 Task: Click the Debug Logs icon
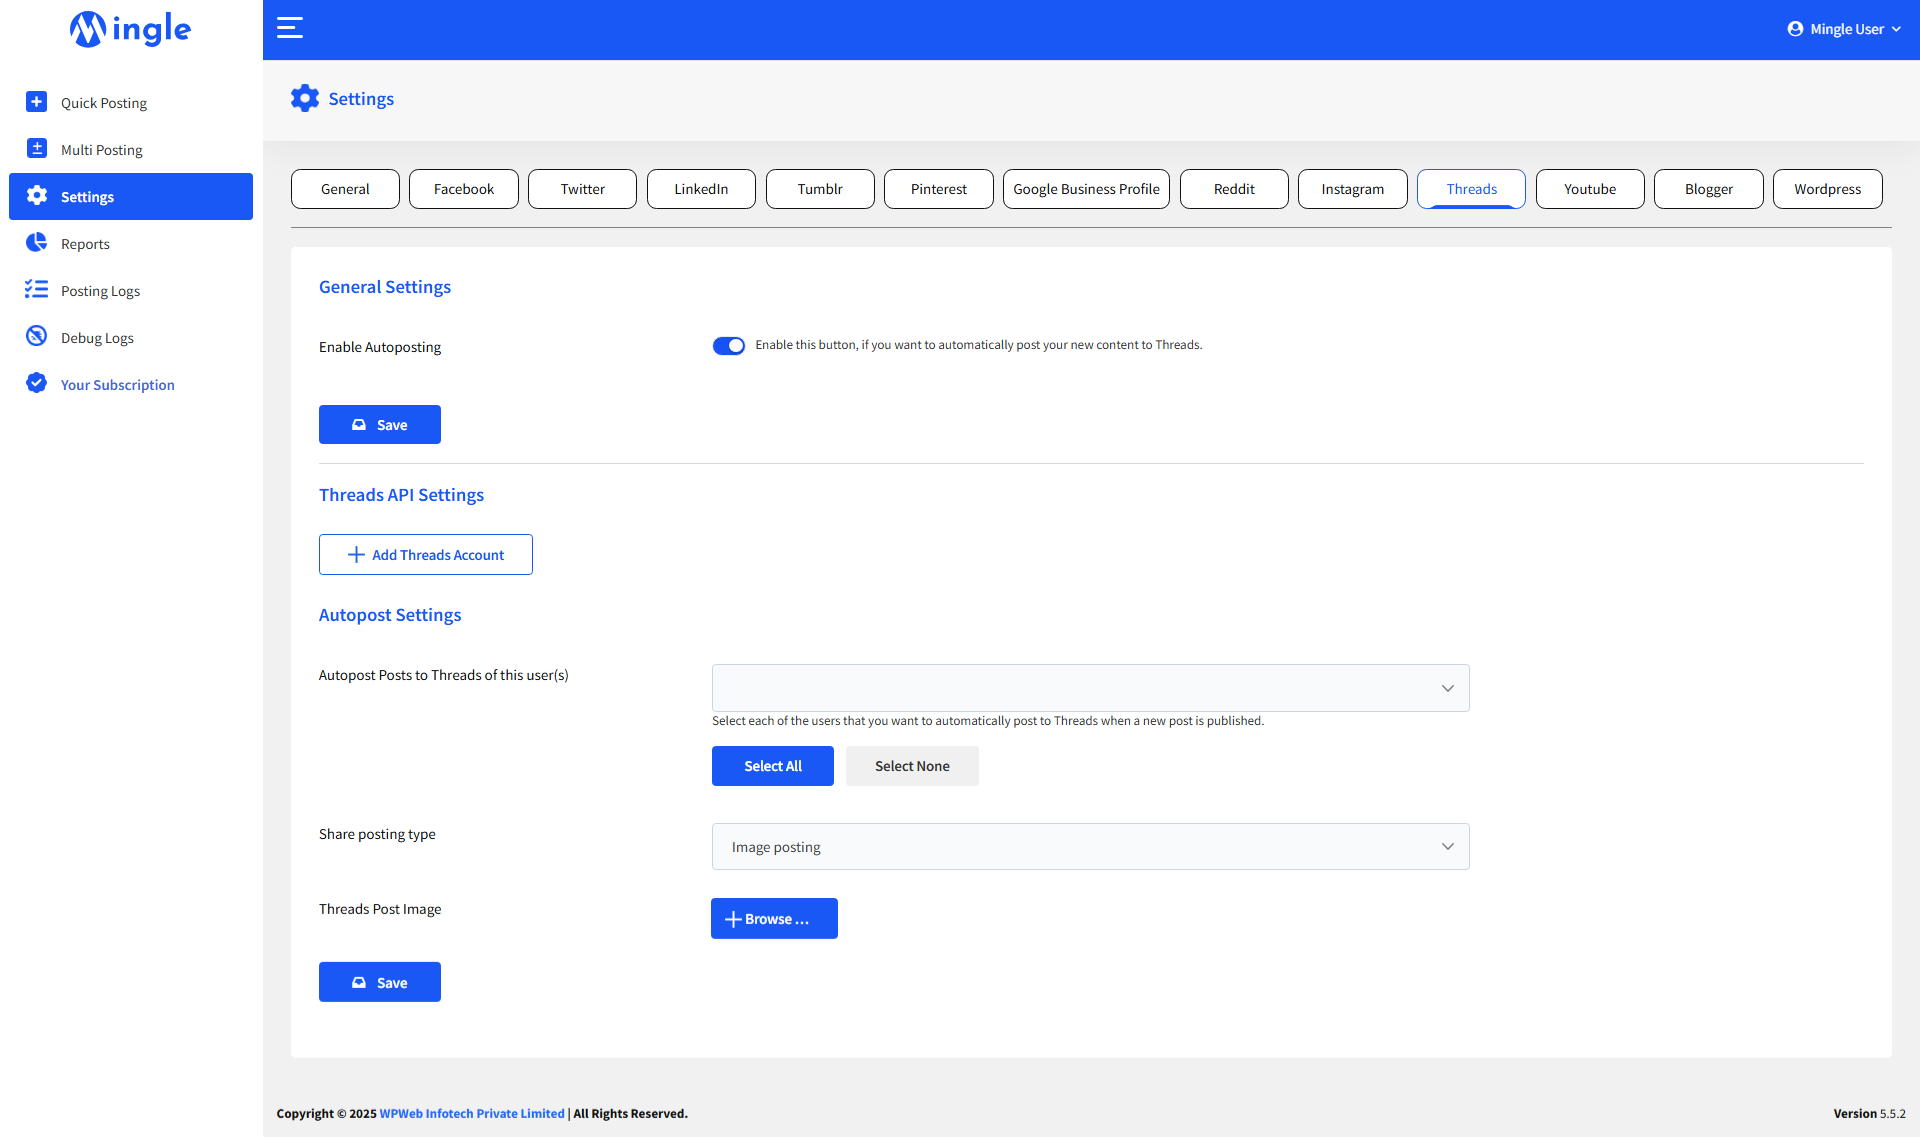pyautogui.click(x=37, y=337)
